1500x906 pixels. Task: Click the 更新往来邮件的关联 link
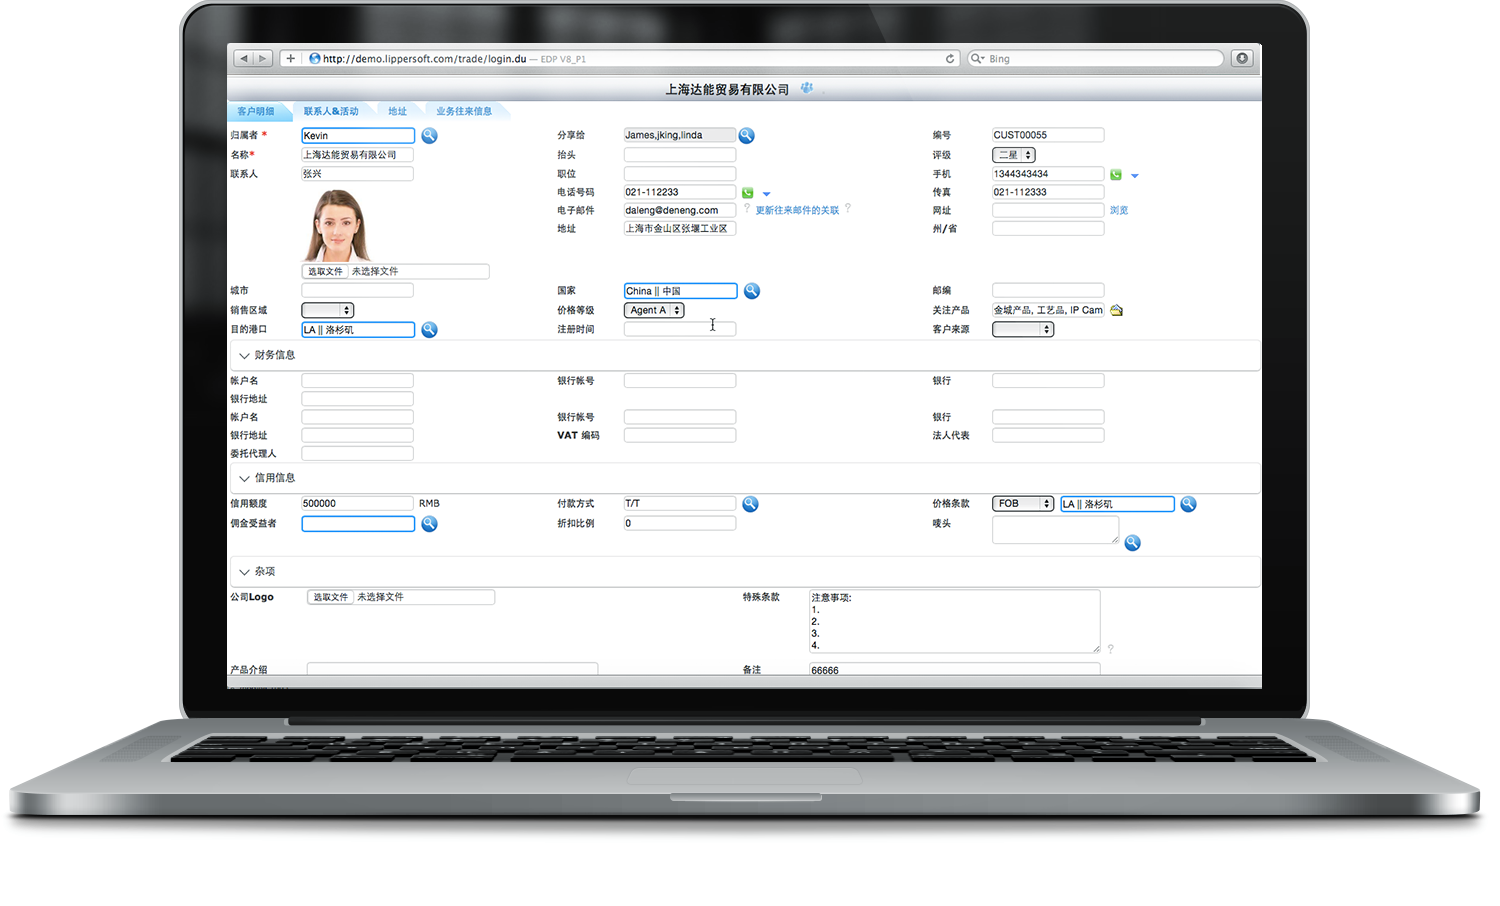pos(797,210)
